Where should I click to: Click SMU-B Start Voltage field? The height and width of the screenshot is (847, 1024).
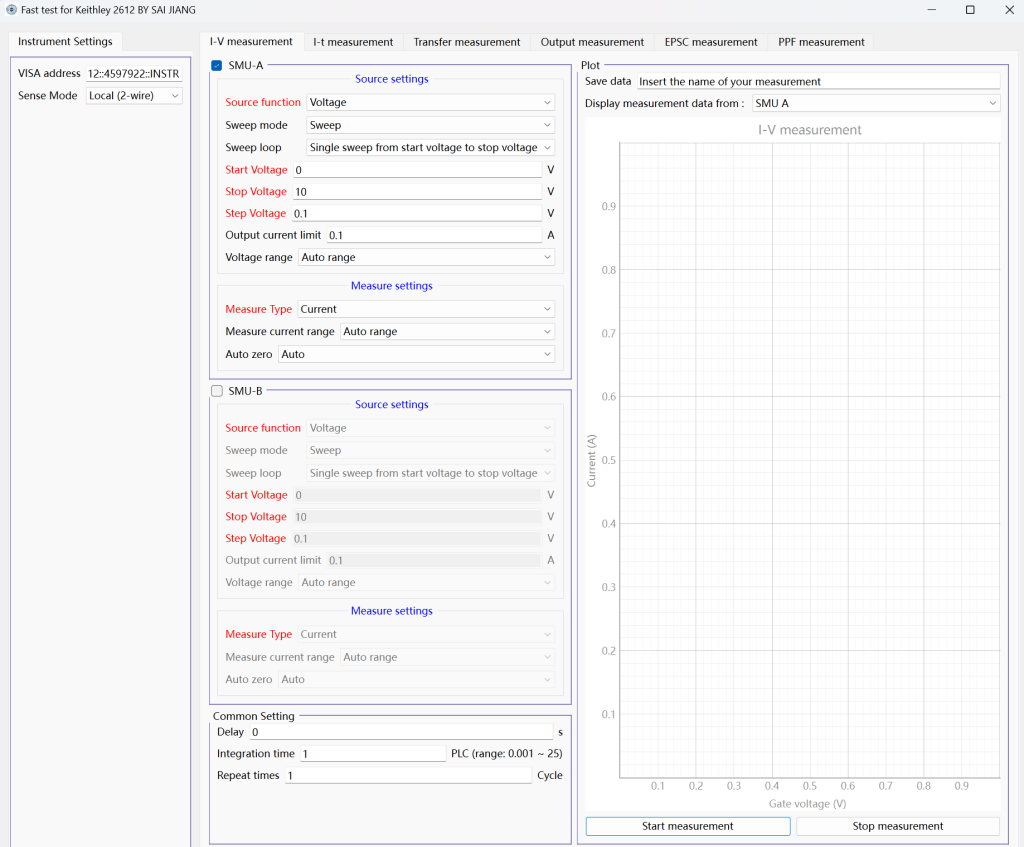pyautogui.click(x=417, y=495)
